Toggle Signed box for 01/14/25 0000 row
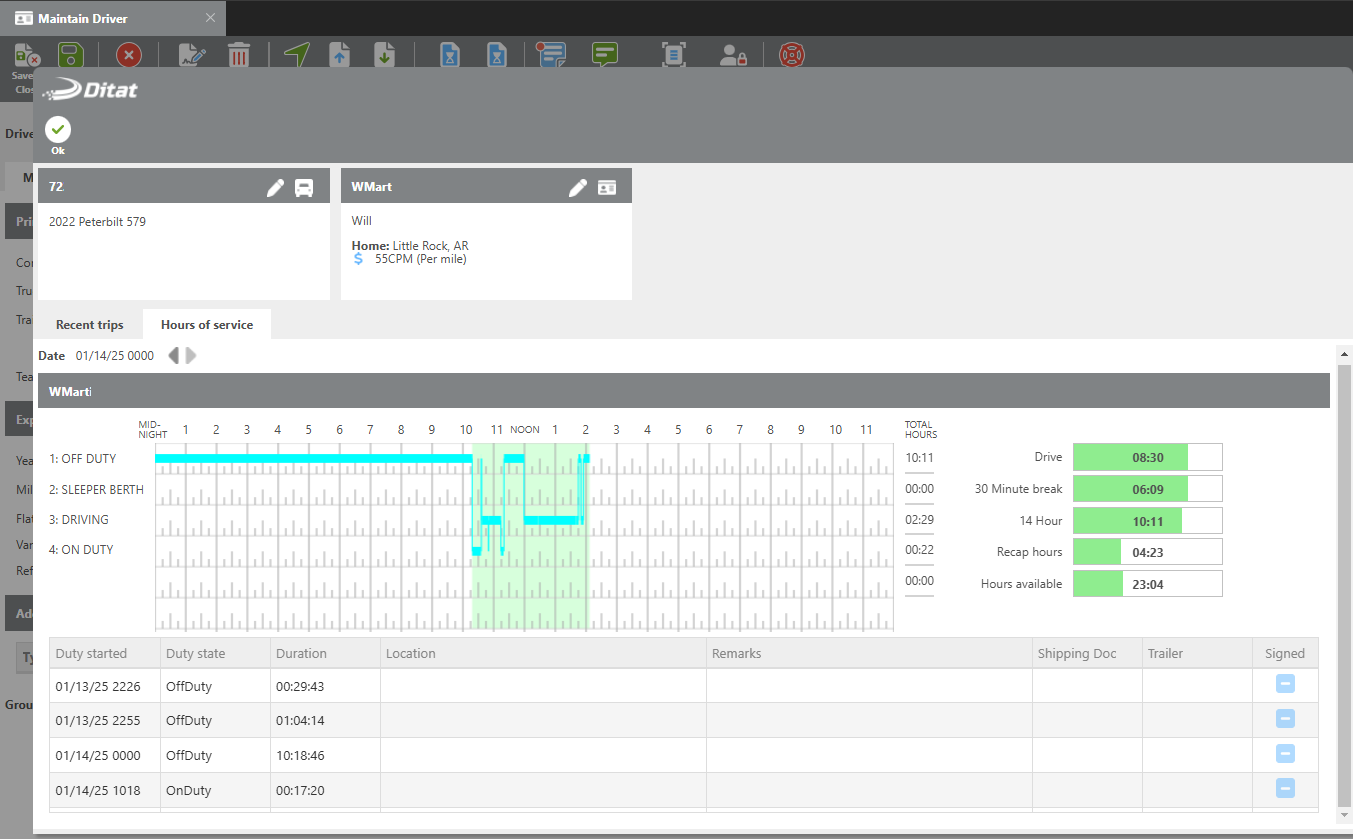Image resolution: width=1353 pixels, height=839 pixels. 1285,754
